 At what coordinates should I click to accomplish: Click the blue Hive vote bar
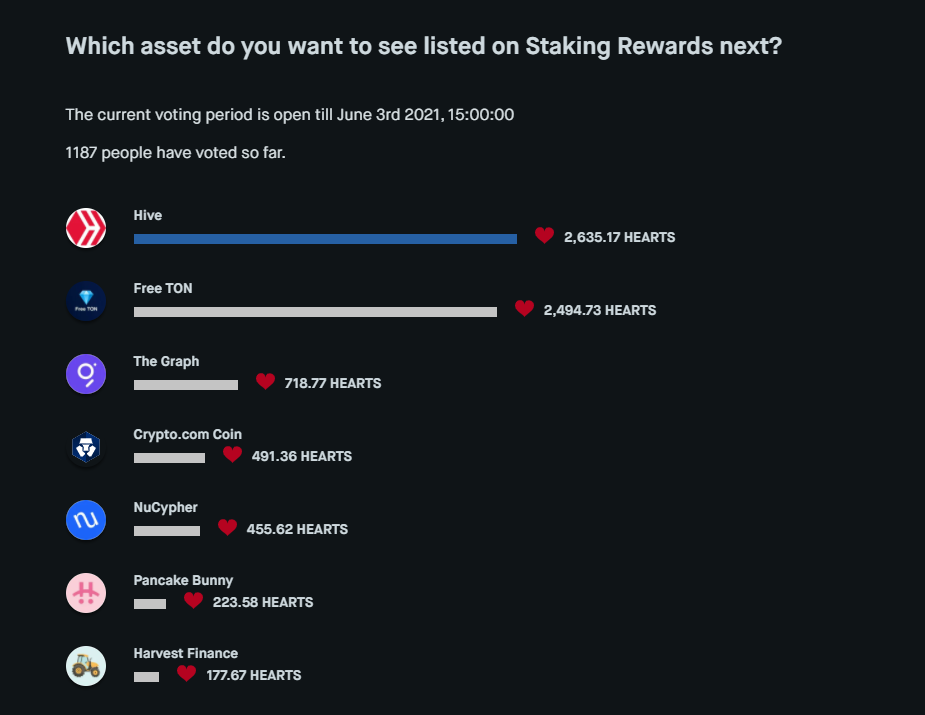tap(325, 239)
